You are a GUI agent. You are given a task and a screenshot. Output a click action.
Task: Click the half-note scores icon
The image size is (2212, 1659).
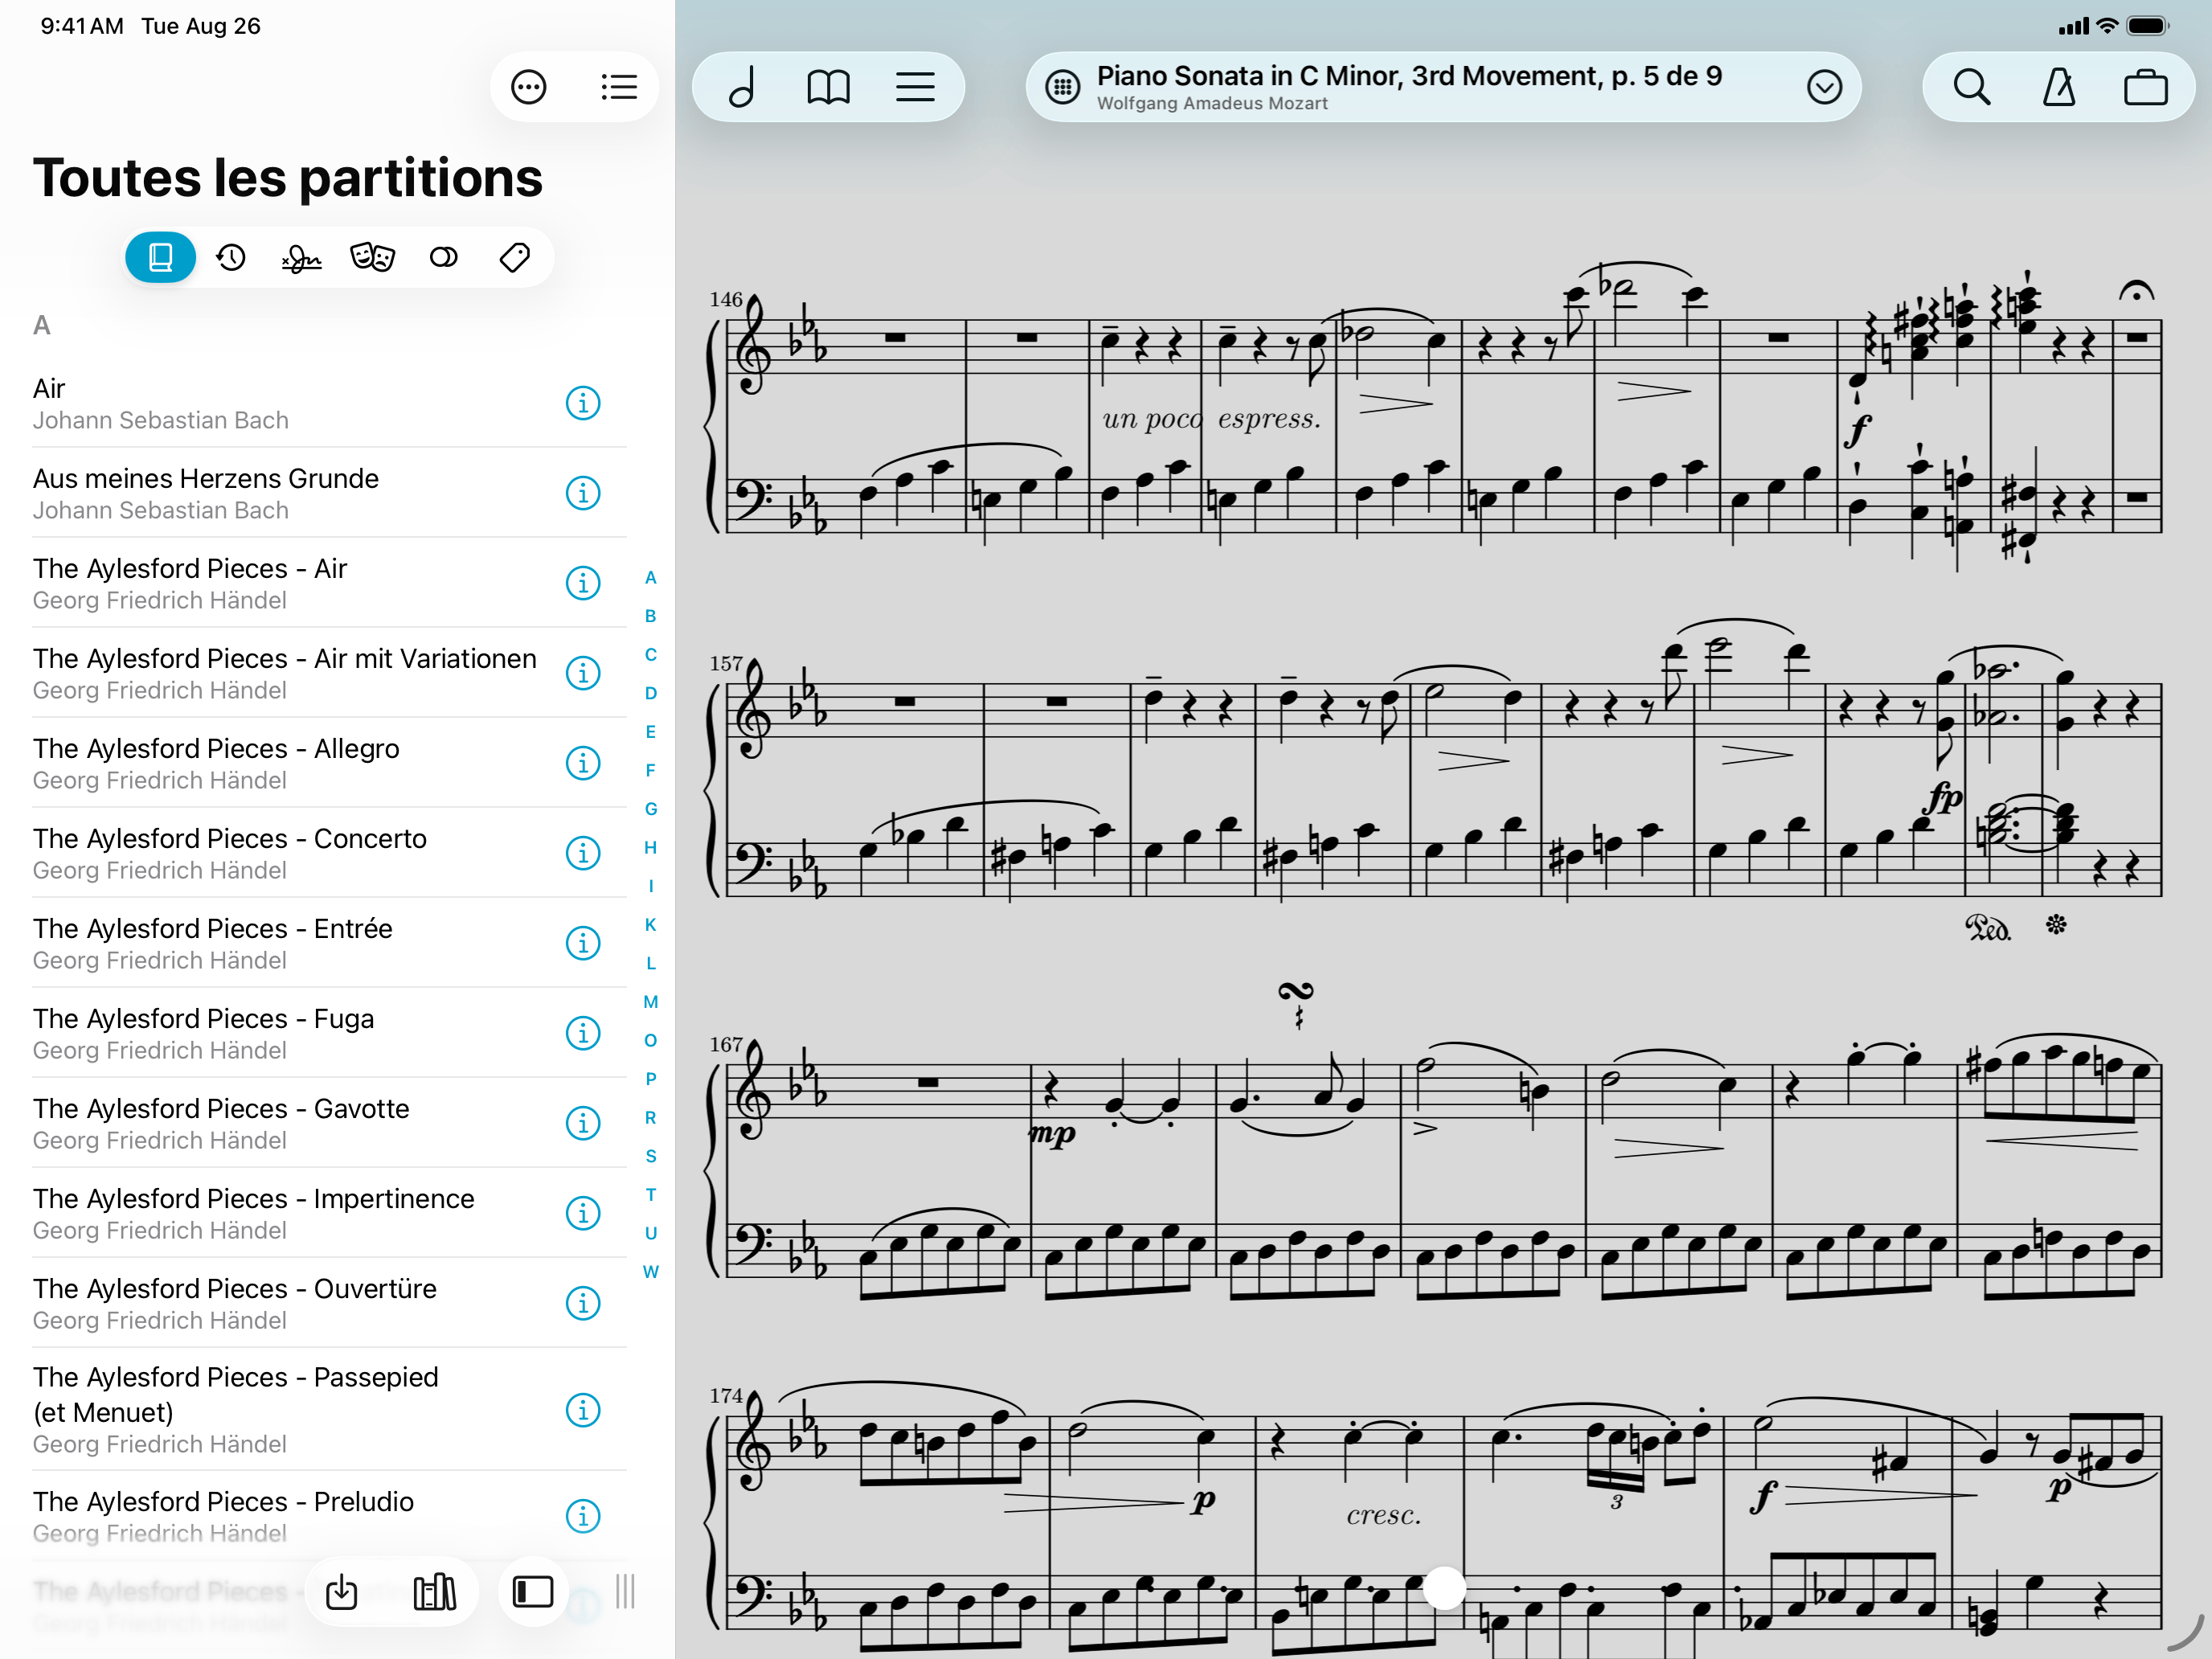742,88
